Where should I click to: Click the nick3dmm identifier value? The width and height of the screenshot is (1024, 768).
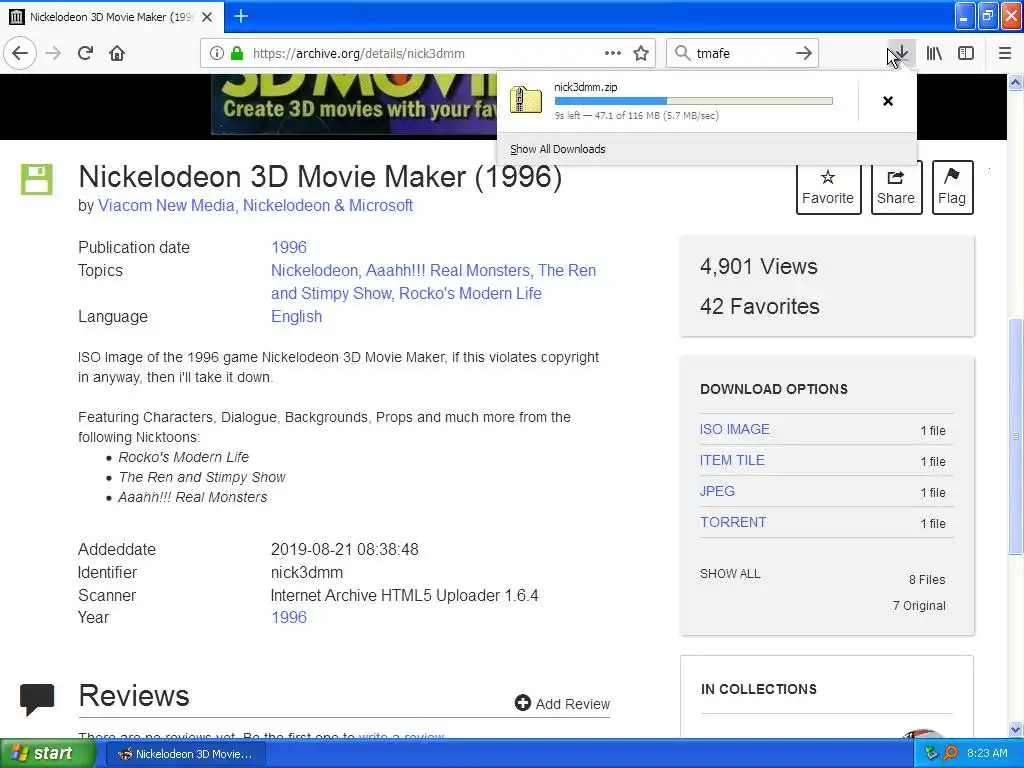pyautogui.click(x=306, y=573)
